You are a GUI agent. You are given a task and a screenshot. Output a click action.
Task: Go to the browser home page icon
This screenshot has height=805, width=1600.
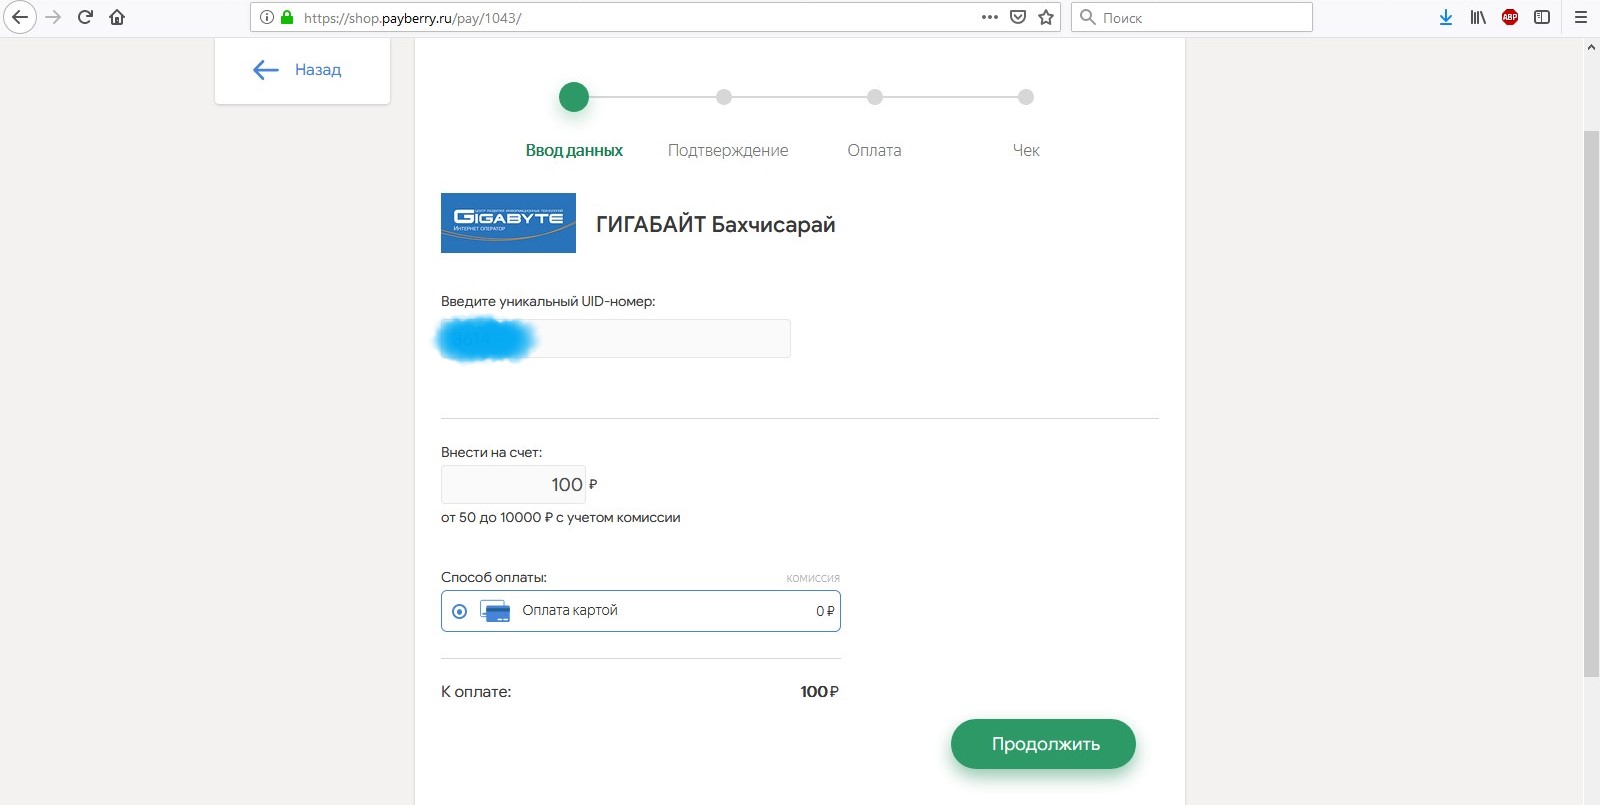pyautogui.click(x=117, y=17)
